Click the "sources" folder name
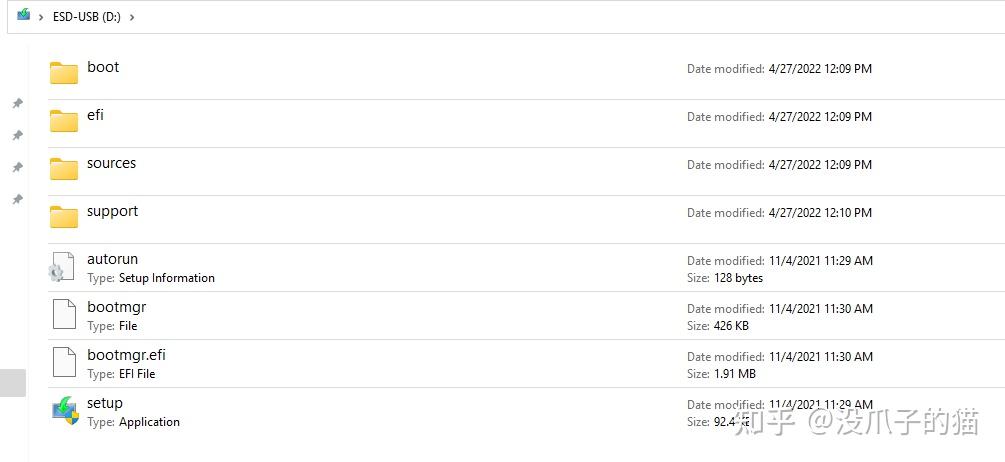Image resolution: width=1005 pixels, height=462 pixels. click(x=111, y=163)
